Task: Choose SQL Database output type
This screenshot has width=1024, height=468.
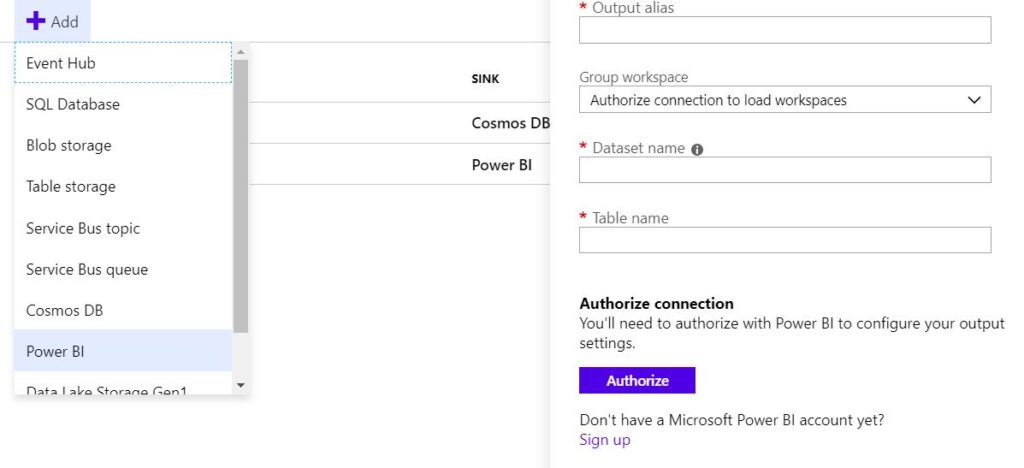Action: coord(123,104)
